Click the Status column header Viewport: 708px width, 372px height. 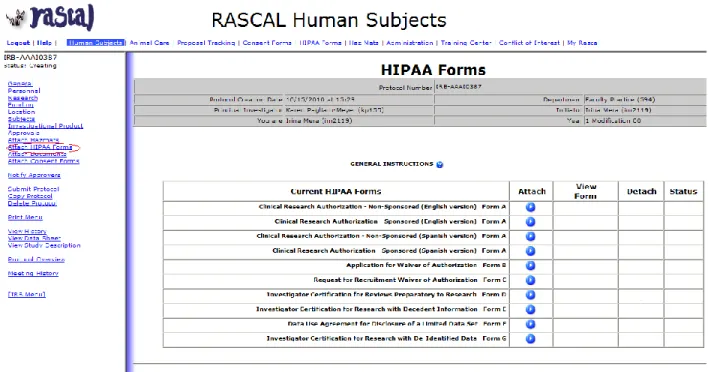click(x=683, y=191)
